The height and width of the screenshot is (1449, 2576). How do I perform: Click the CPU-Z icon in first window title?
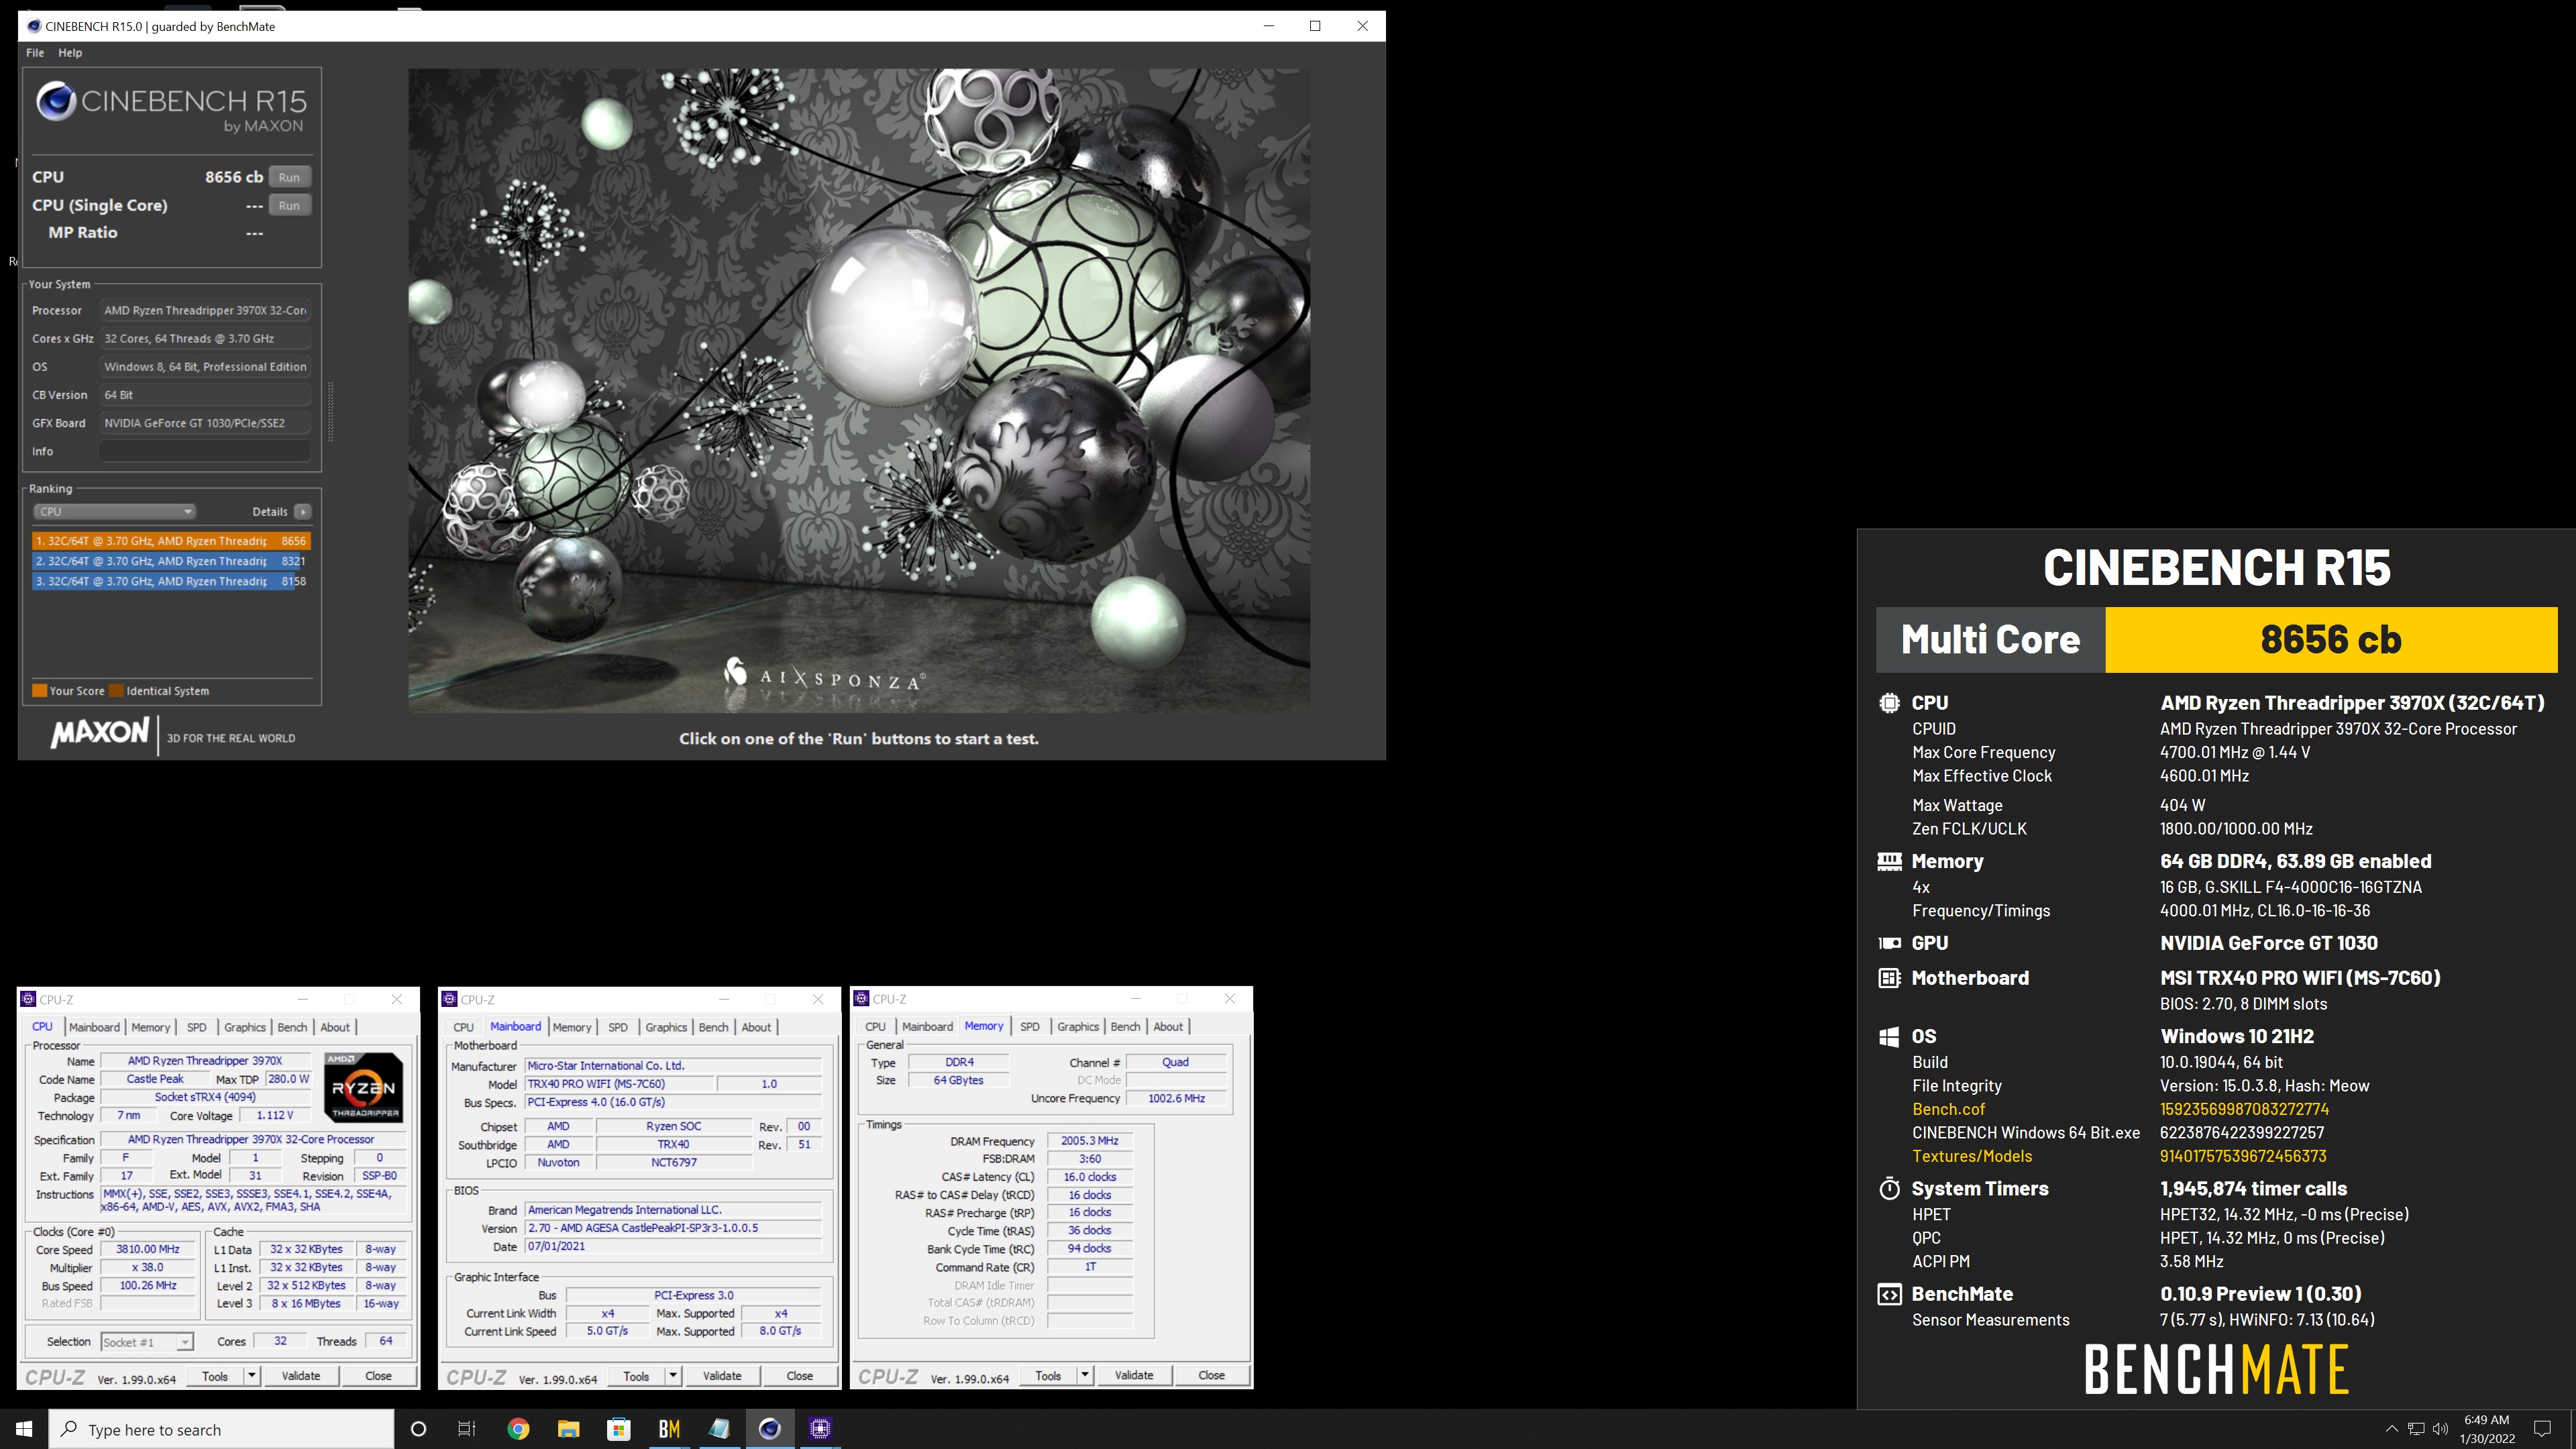29,999
